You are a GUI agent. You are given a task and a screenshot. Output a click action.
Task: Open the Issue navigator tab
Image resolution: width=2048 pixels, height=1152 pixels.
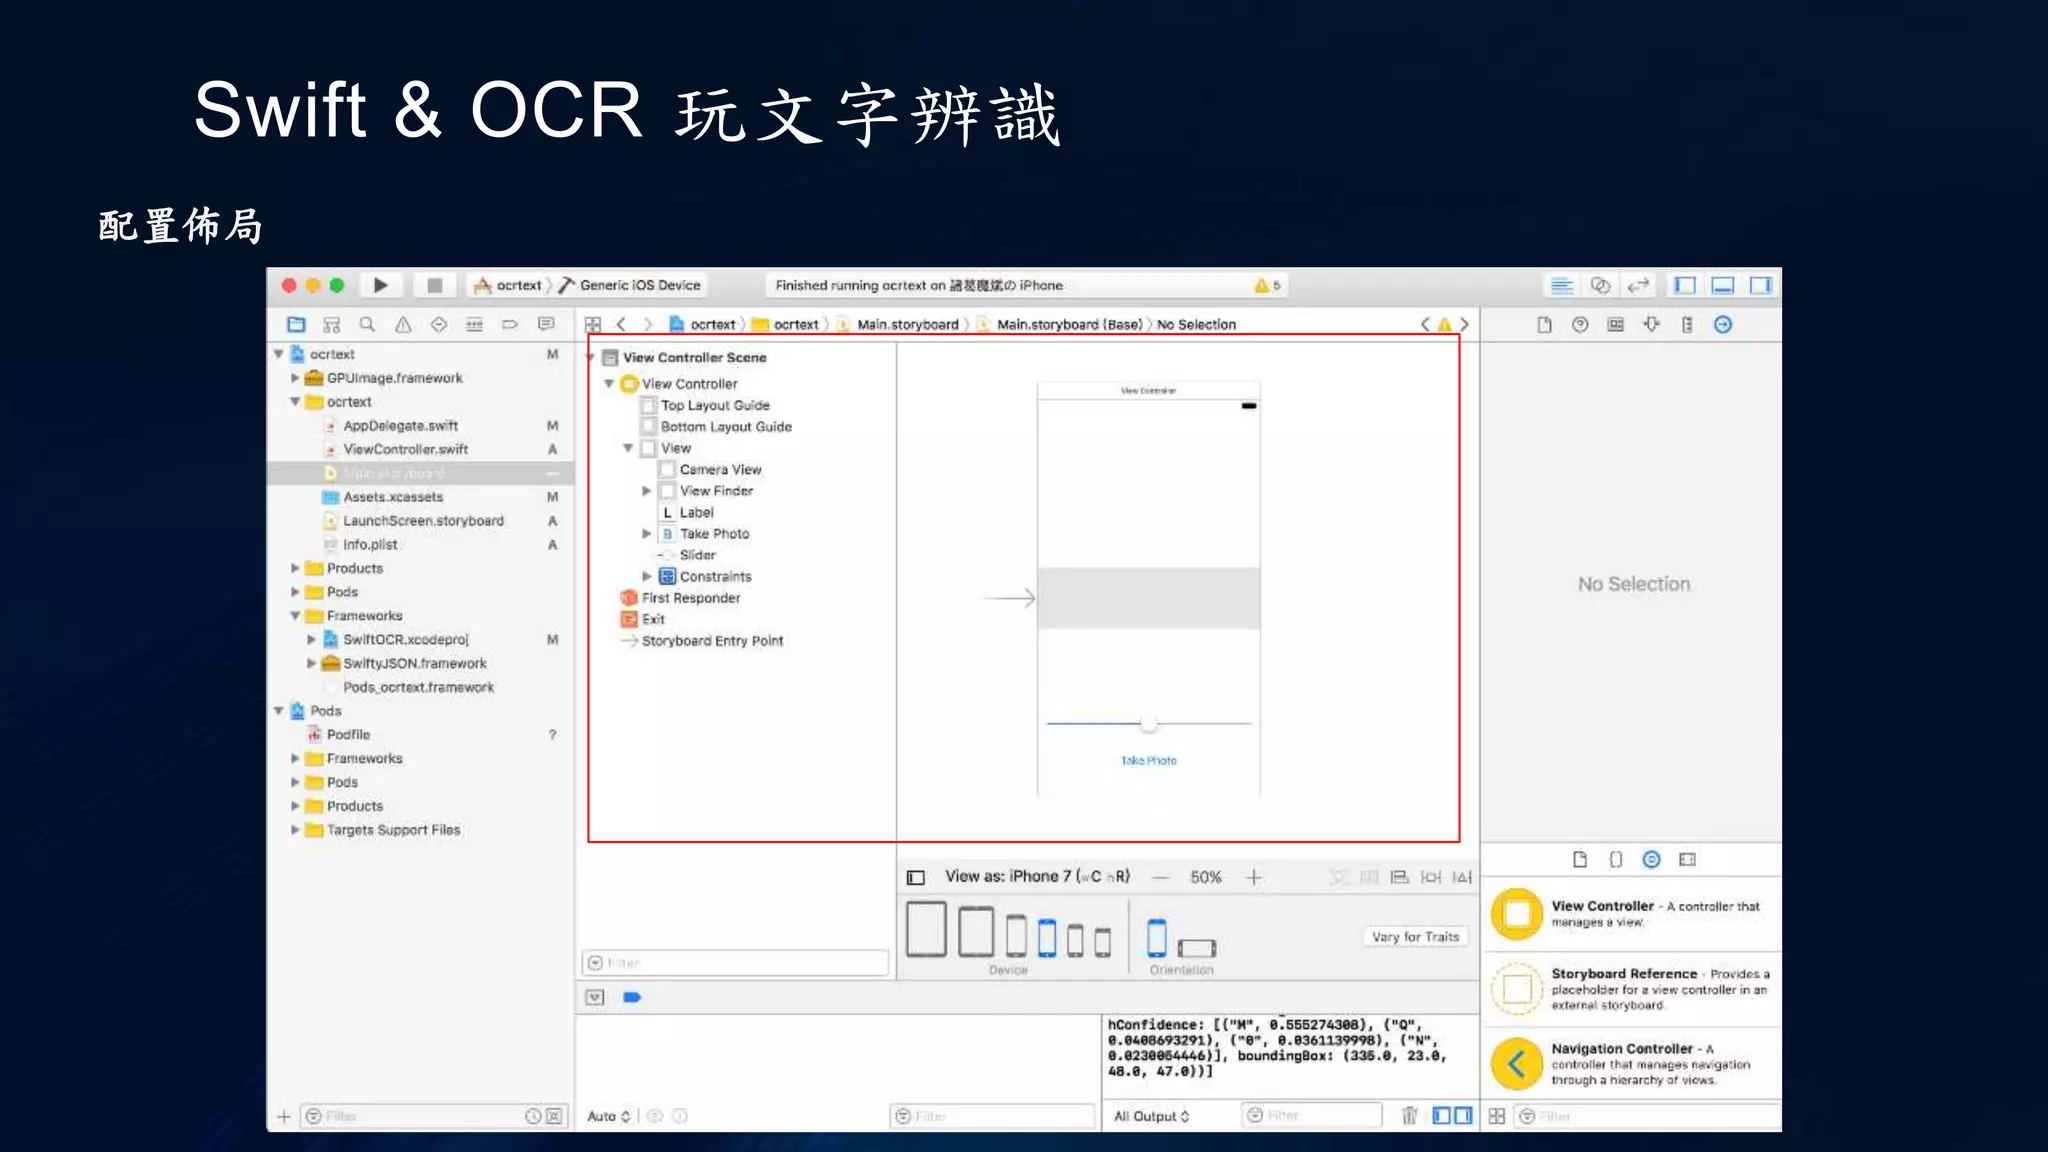(x=403, y=324)
